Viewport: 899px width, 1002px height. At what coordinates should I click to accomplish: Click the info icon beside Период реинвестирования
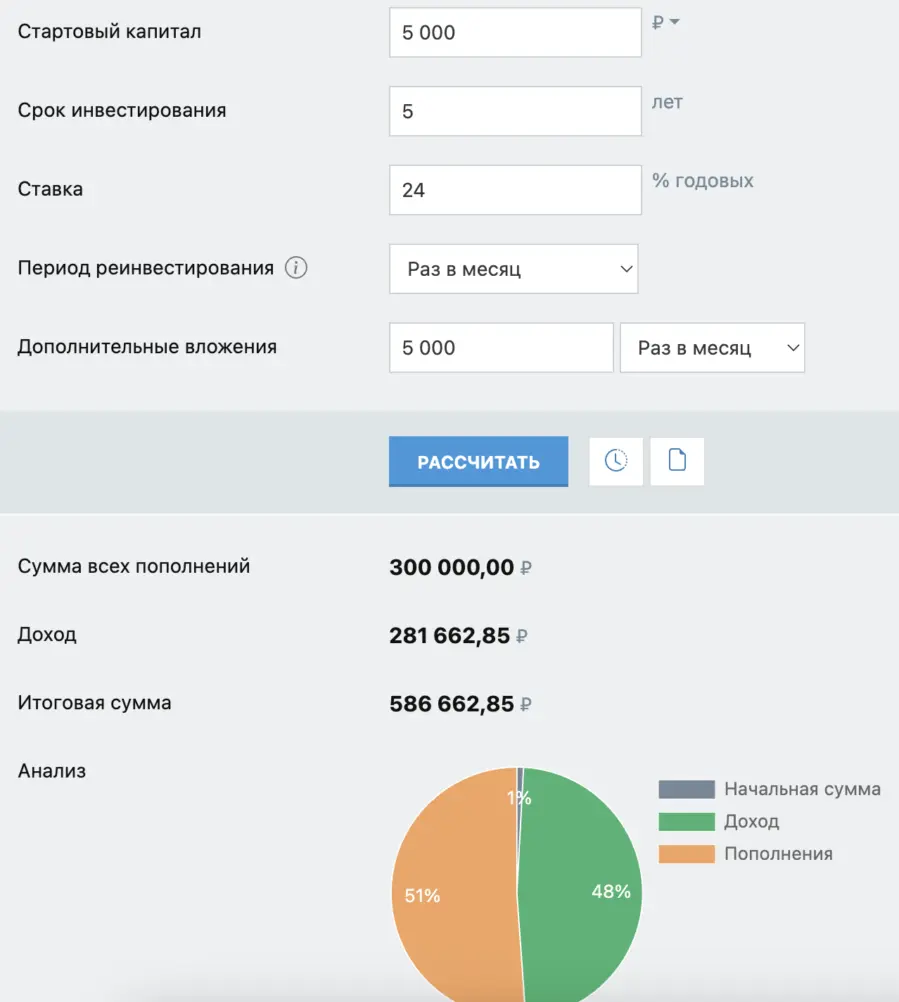click(296, 267)
